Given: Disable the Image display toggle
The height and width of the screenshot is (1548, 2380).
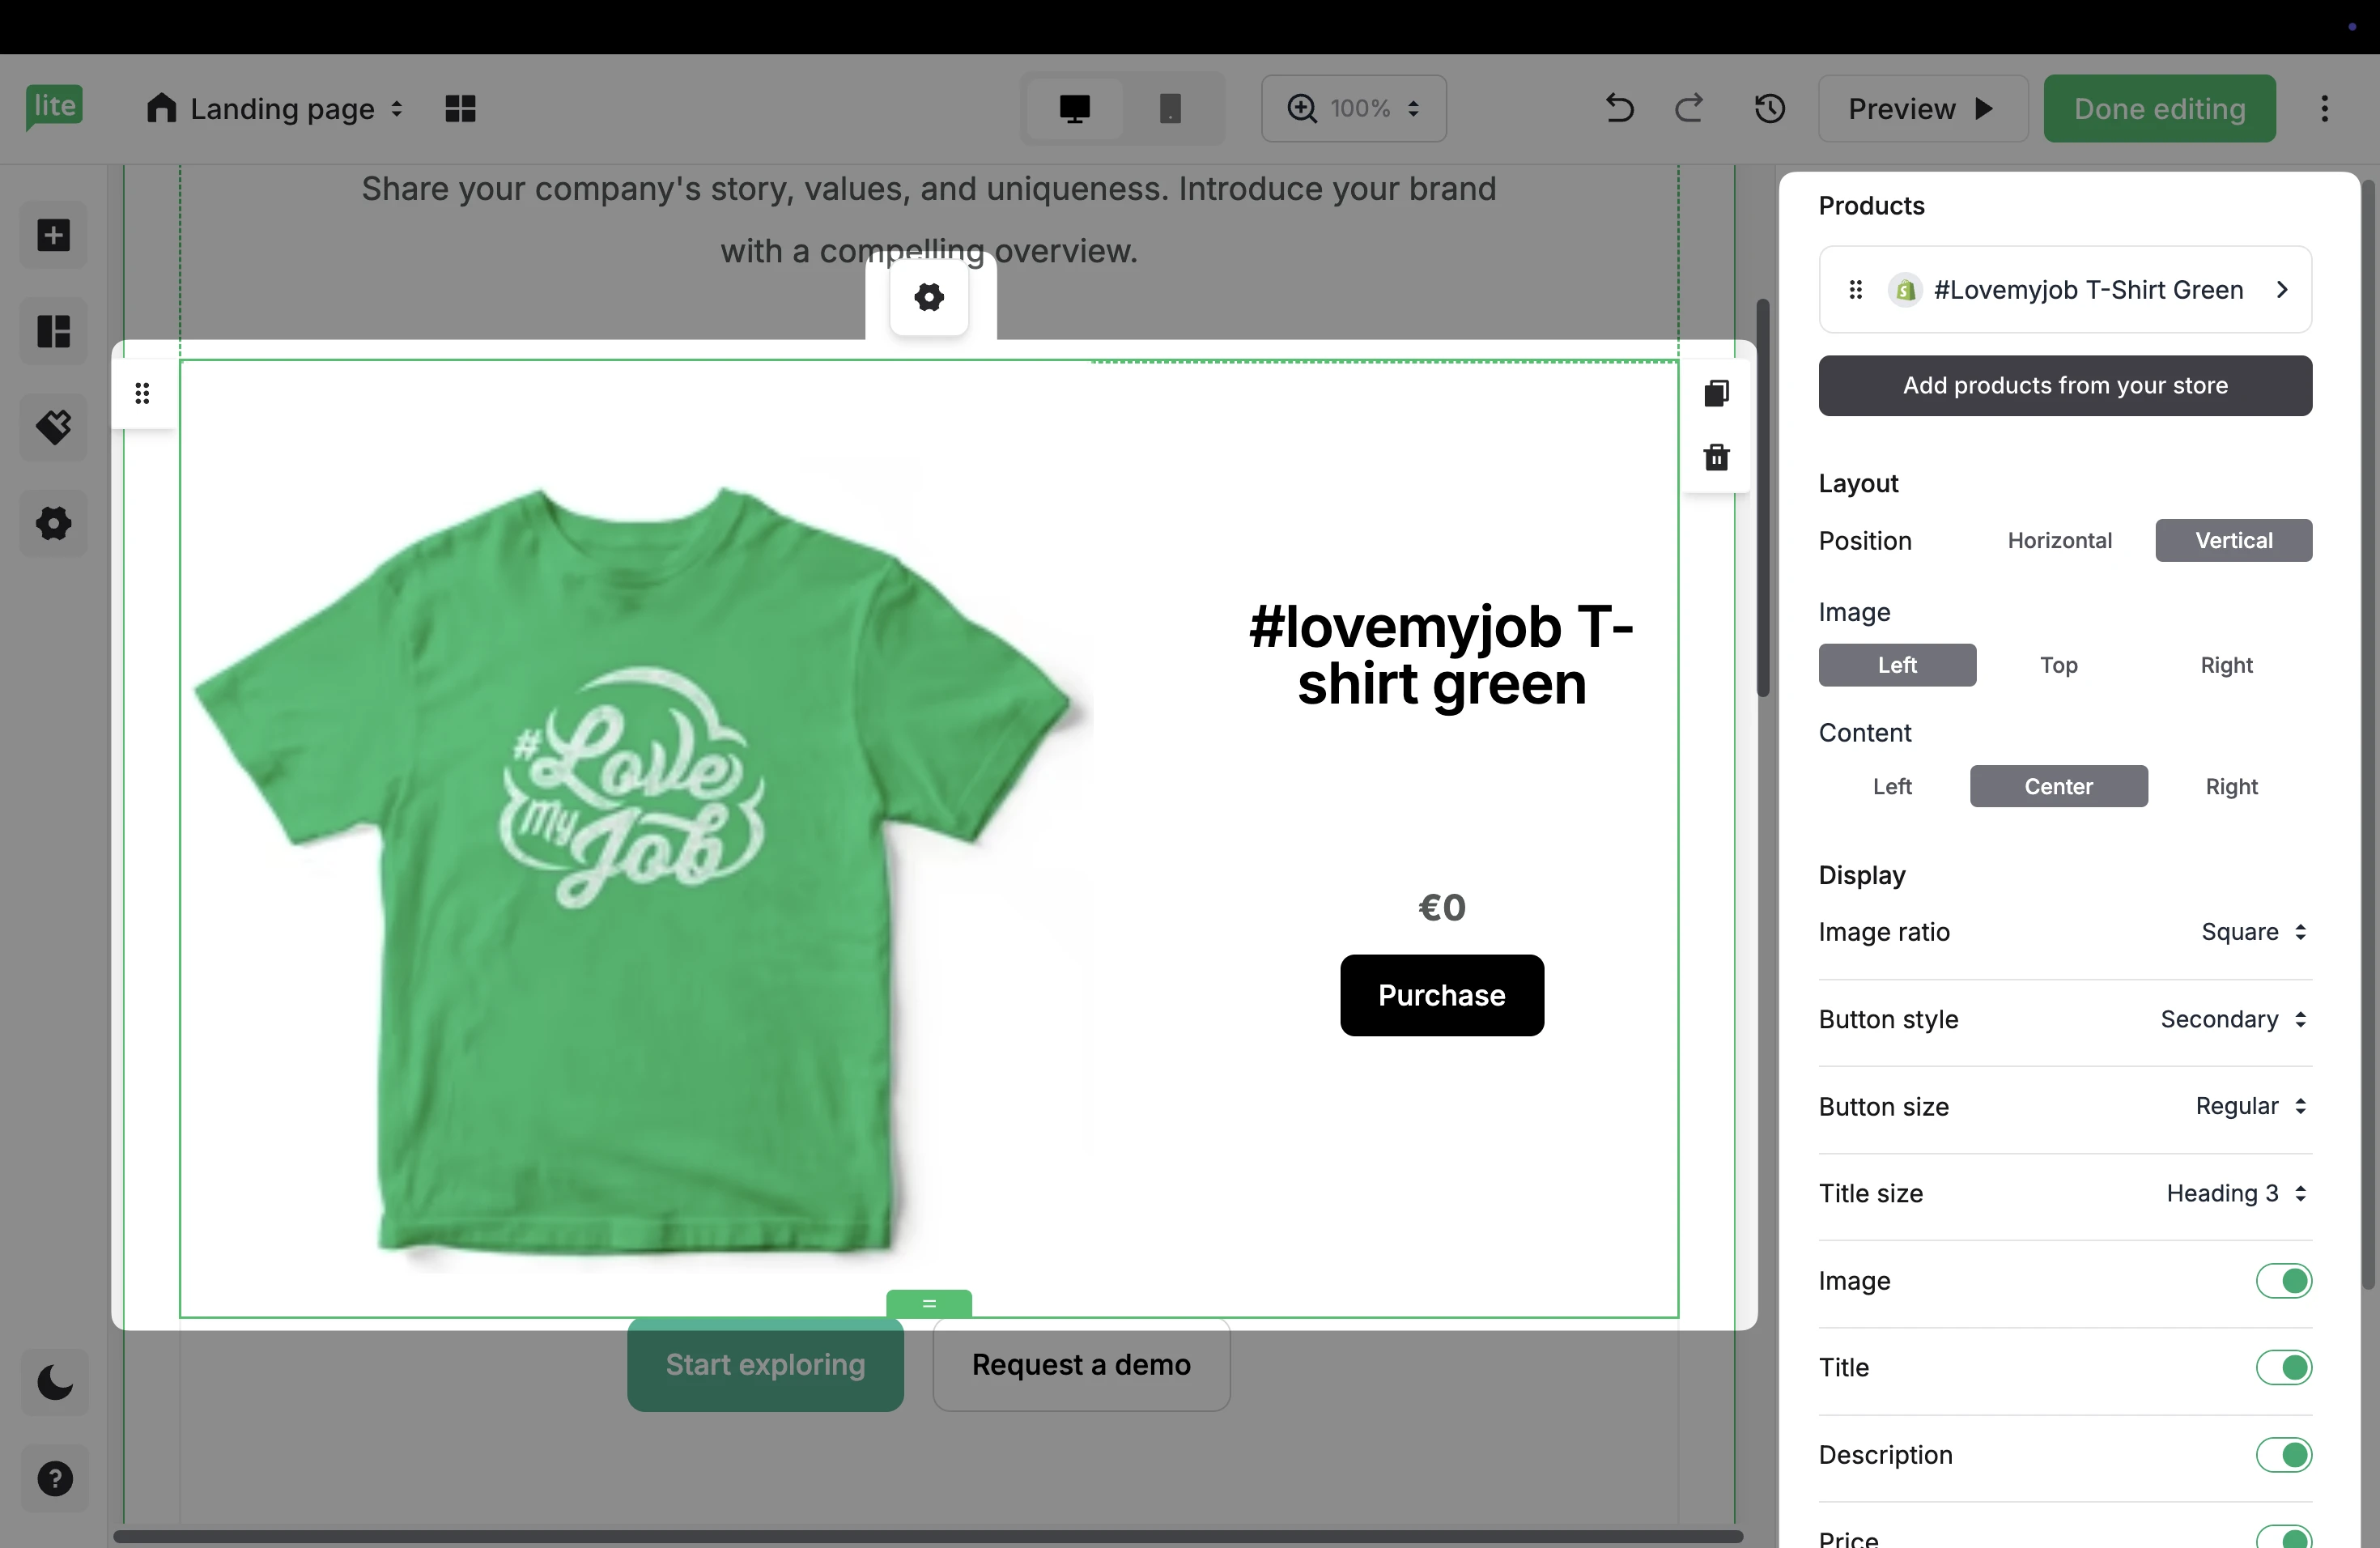Looking at the screenshot, I should (x=2283, y=1280).
